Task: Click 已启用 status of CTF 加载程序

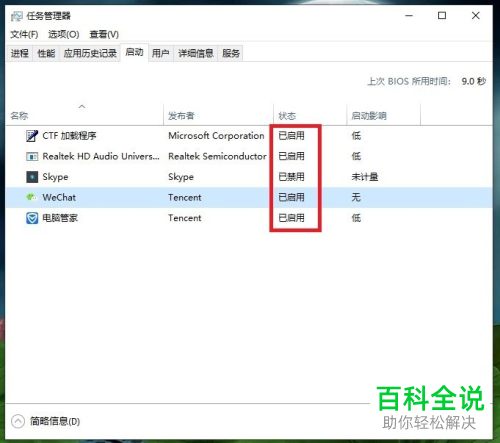Action: click(291, 136)
